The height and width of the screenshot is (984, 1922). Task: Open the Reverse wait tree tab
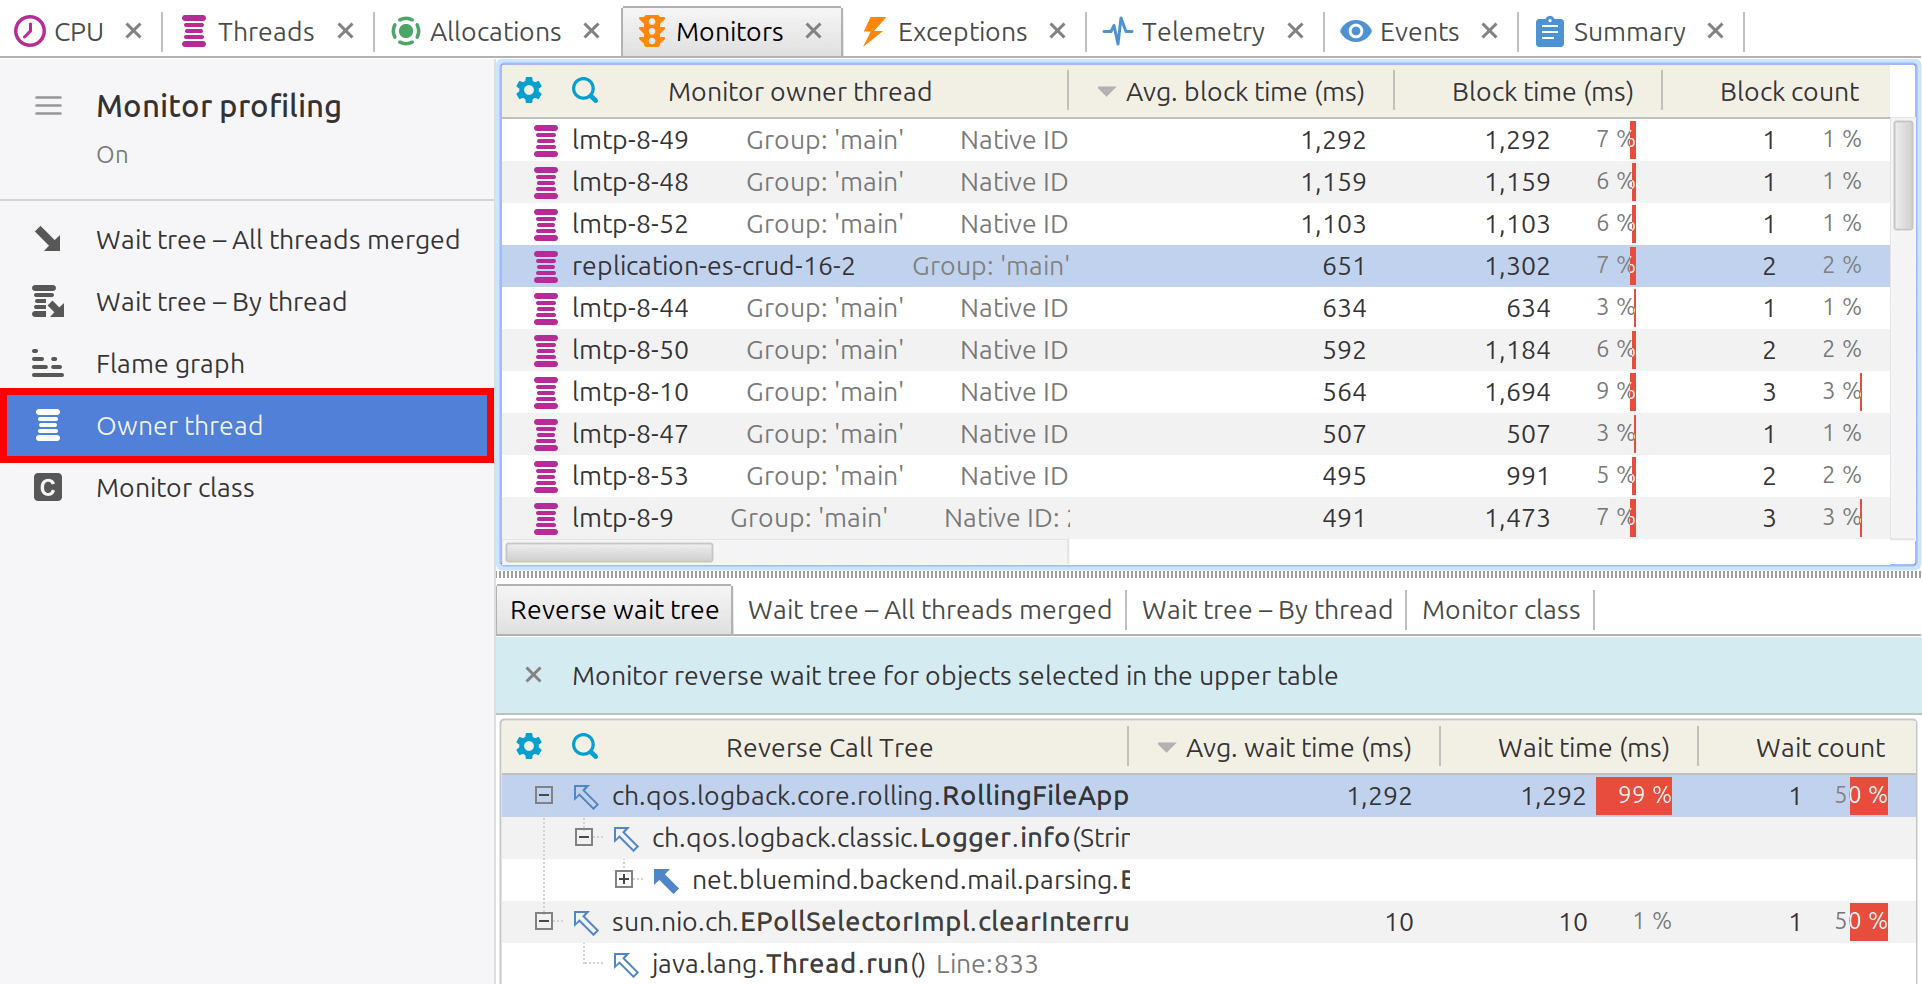click(614, 610)
